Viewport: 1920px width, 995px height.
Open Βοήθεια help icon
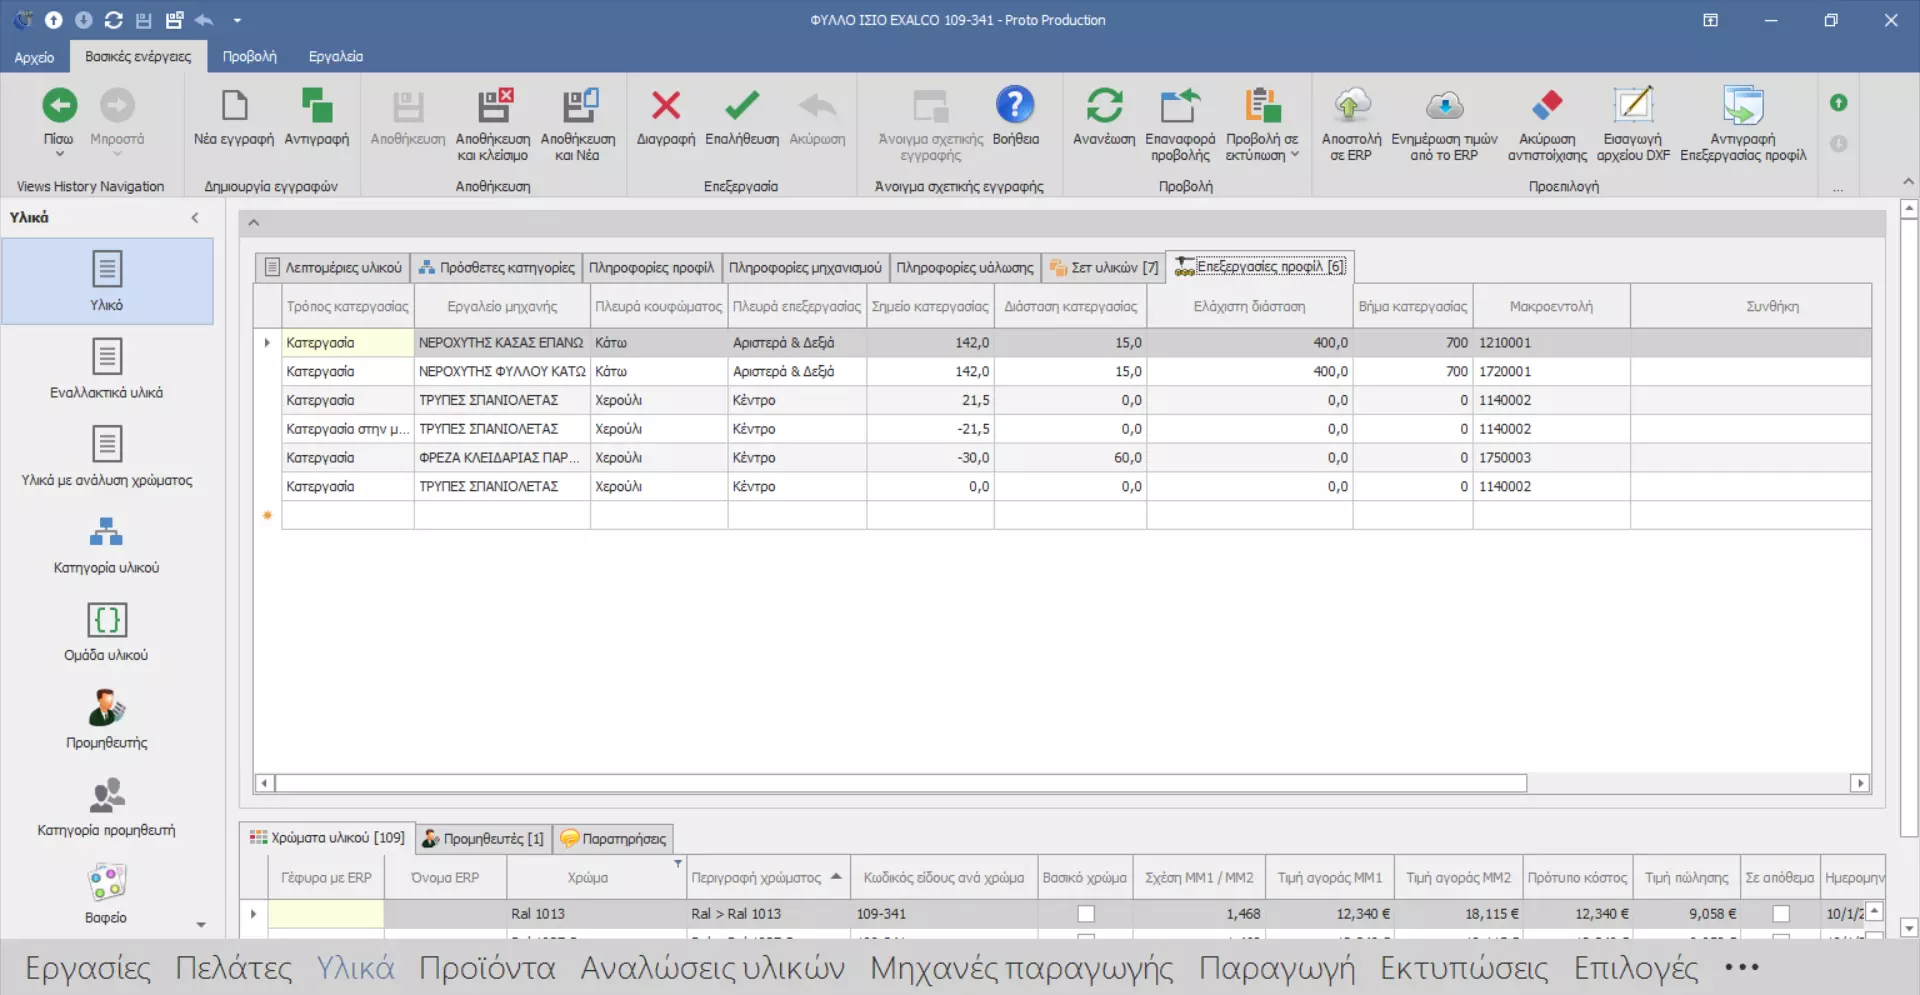[1015, 106]
